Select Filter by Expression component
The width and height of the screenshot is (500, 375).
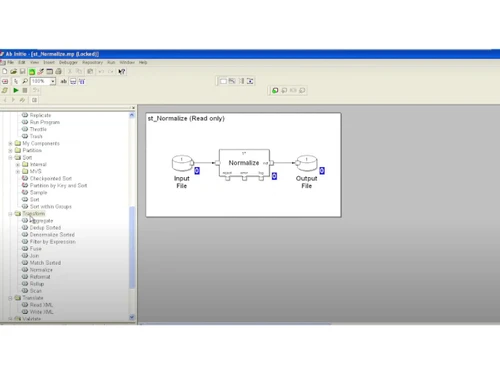point(53,242)
